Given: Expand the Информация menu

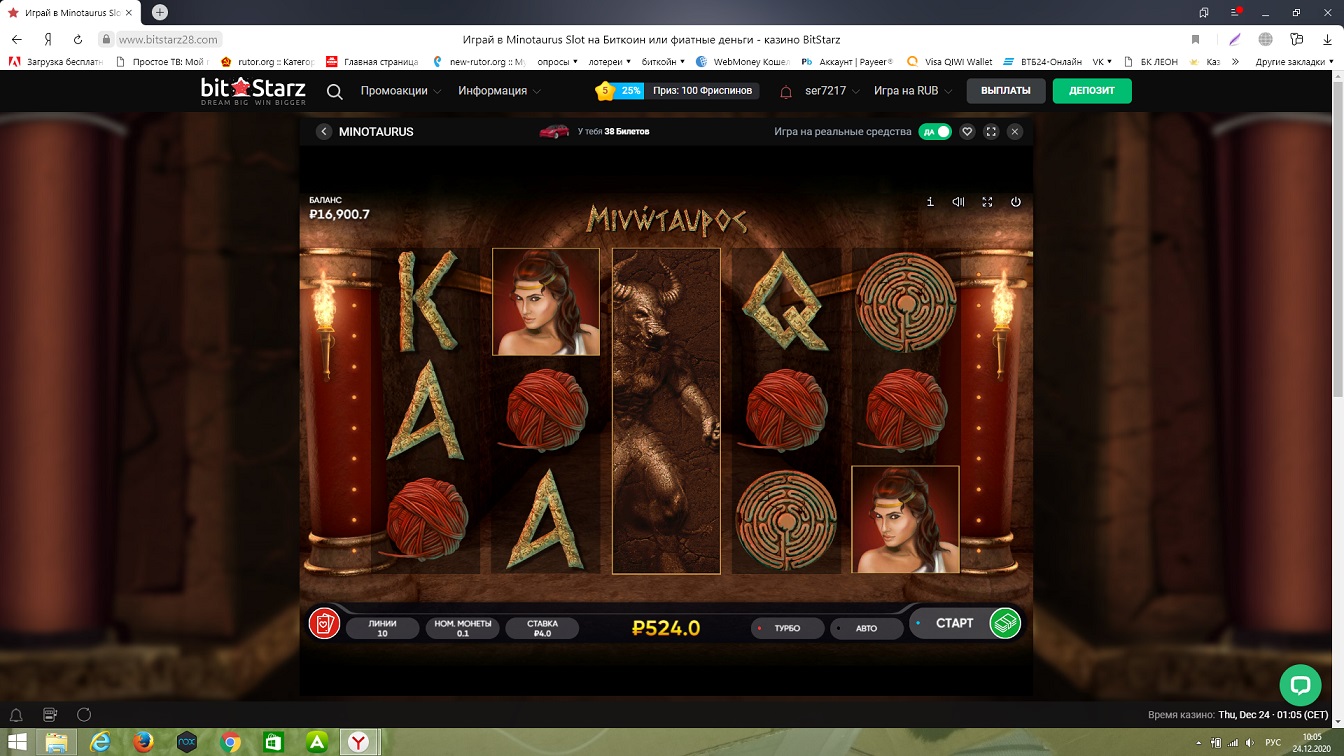Looking at the screenshot, I should 500,91.
